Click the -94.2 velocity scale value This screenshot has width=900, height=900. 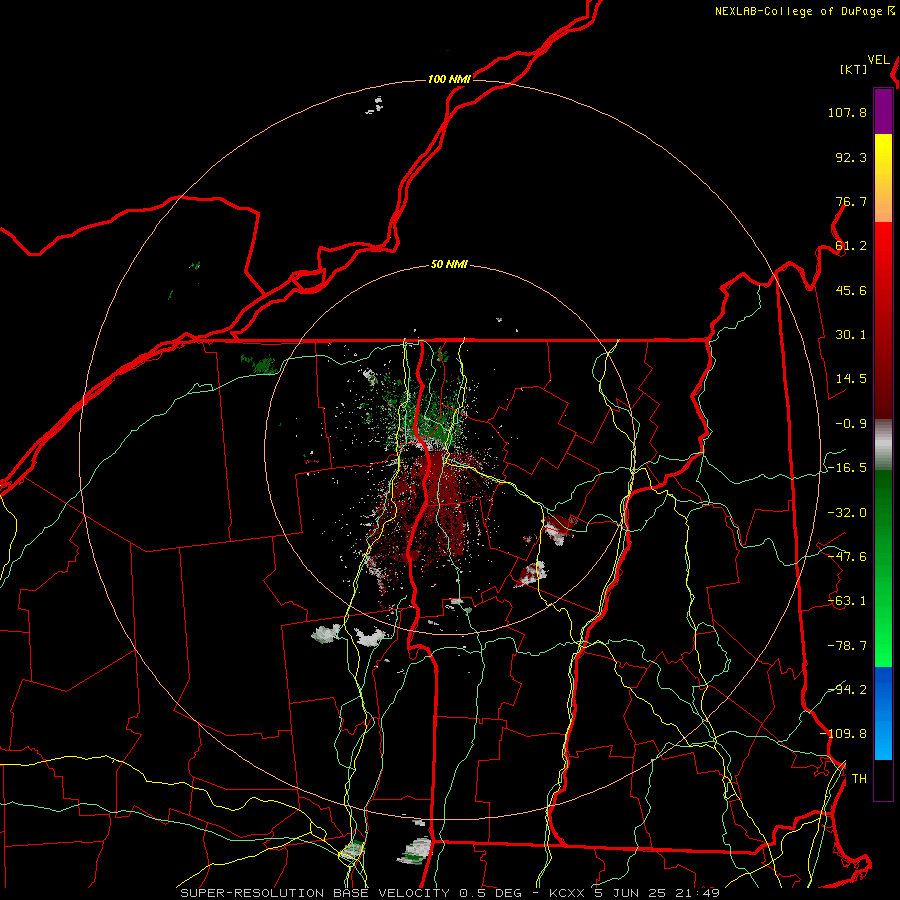(x=847, y=690)
